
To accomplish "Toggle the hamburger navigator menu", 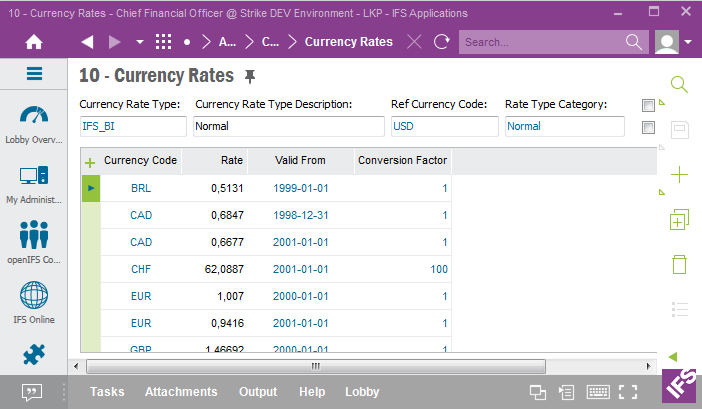I will pos(34,74).
